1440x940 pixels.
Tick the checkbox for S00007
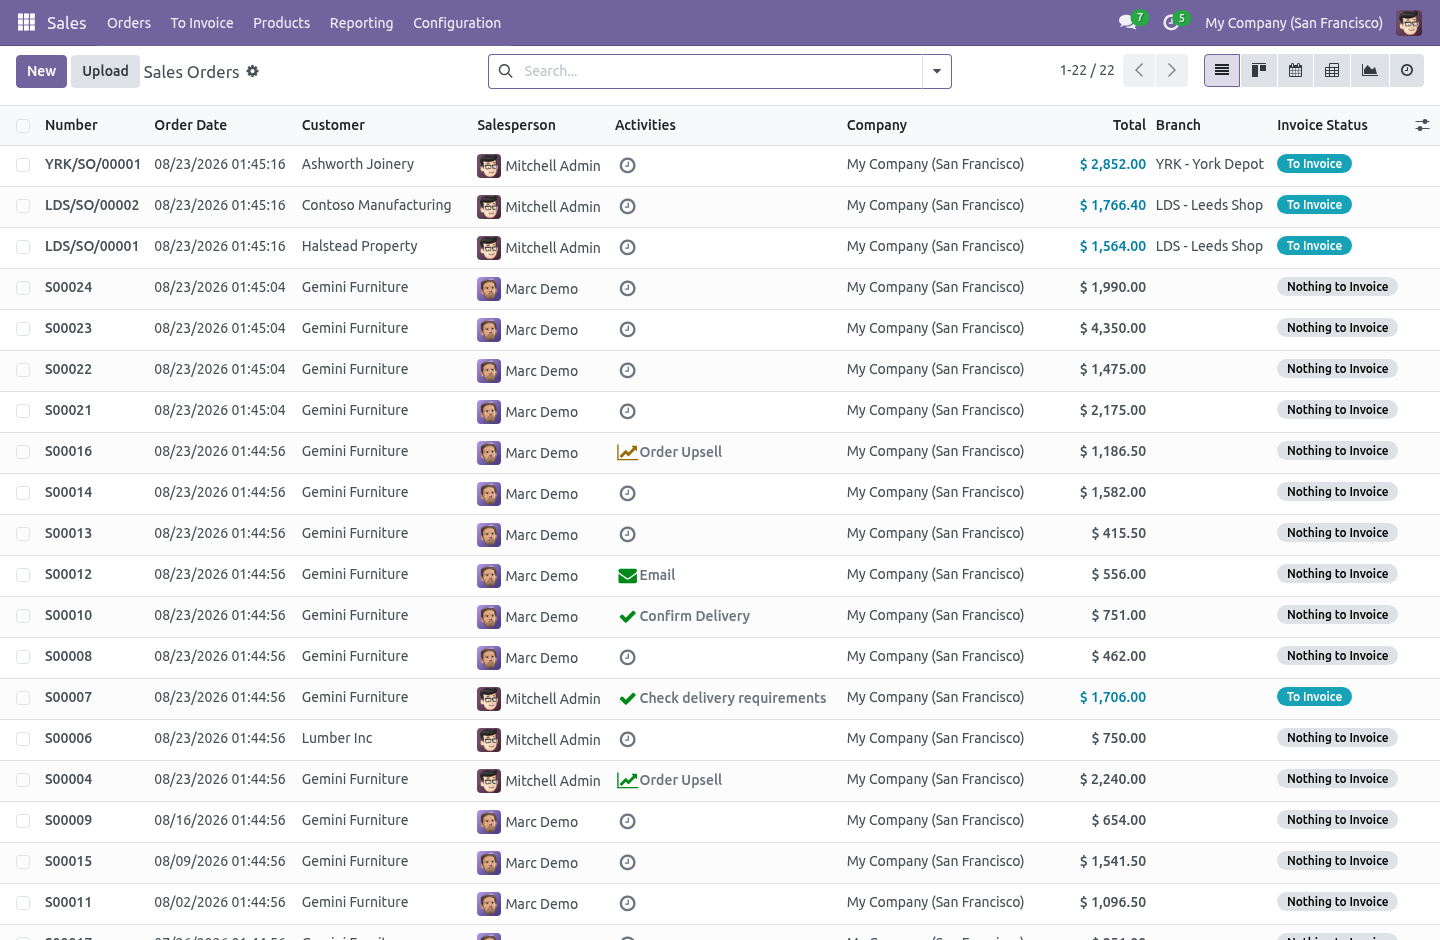(23, 698)
